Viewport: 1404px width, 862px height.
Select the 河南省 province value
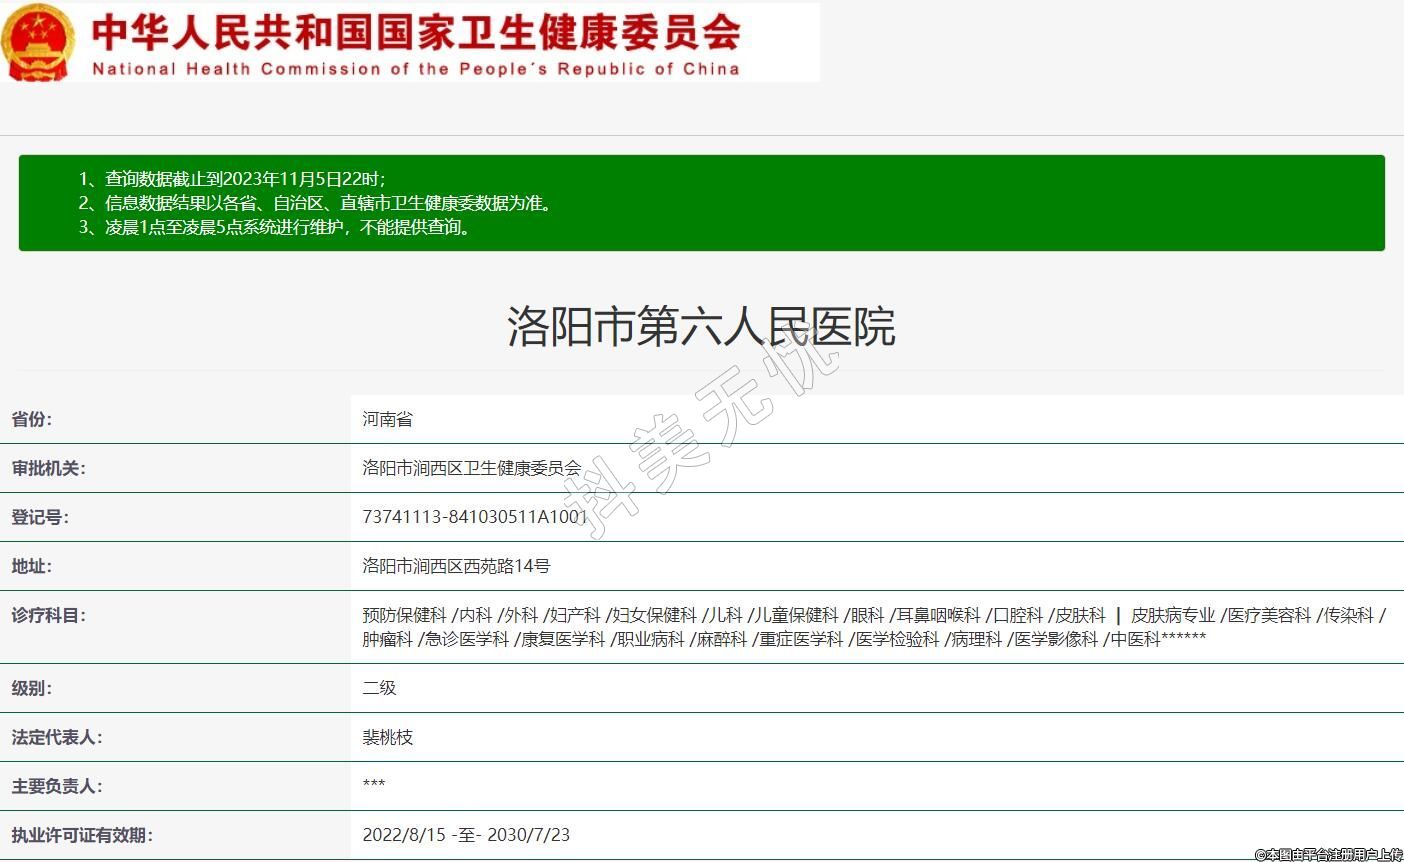387,419
